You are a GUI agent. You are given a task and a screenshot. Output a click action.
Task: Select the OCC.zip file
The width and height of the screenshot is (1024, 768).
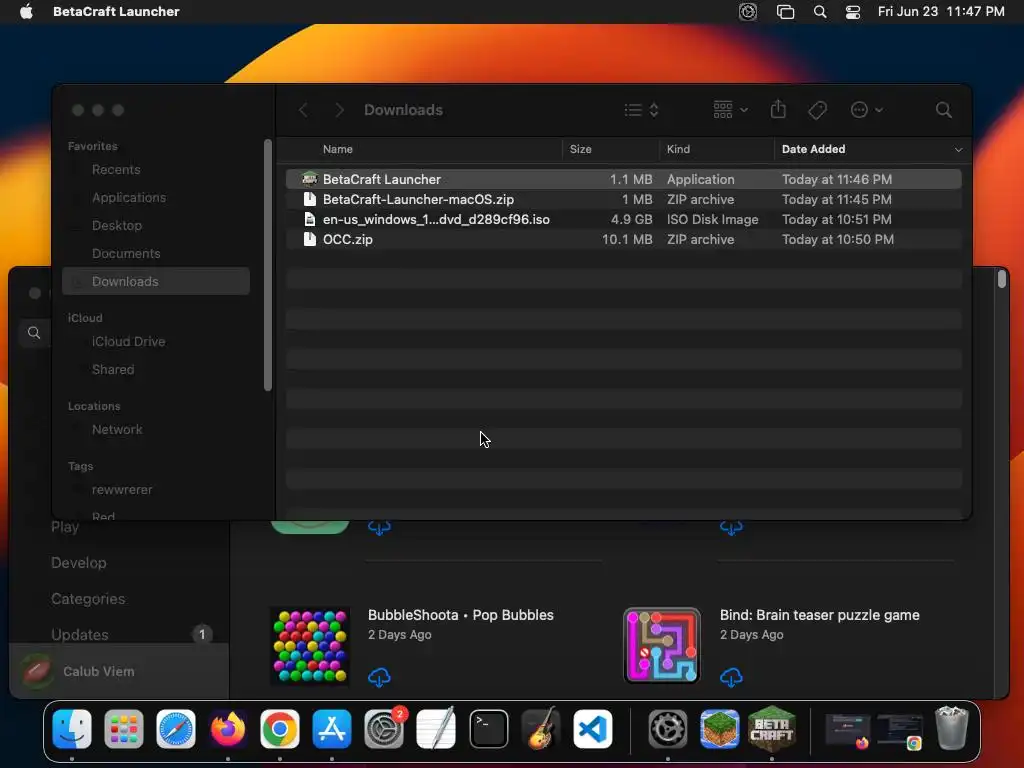click(624, 240)
